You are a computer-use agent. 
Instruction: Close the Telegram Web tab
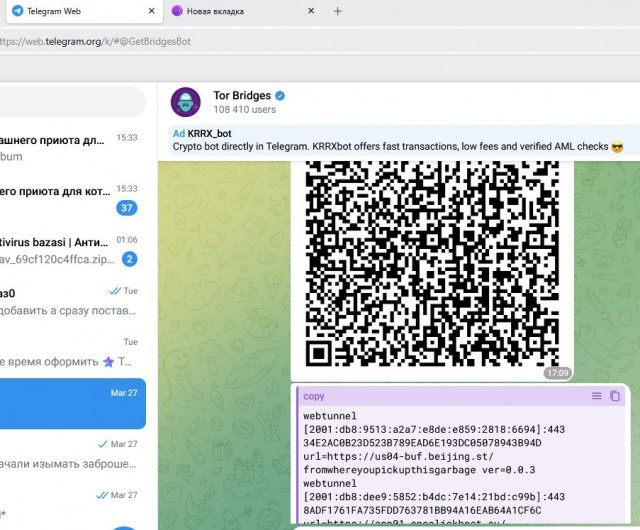click(151, 11)
